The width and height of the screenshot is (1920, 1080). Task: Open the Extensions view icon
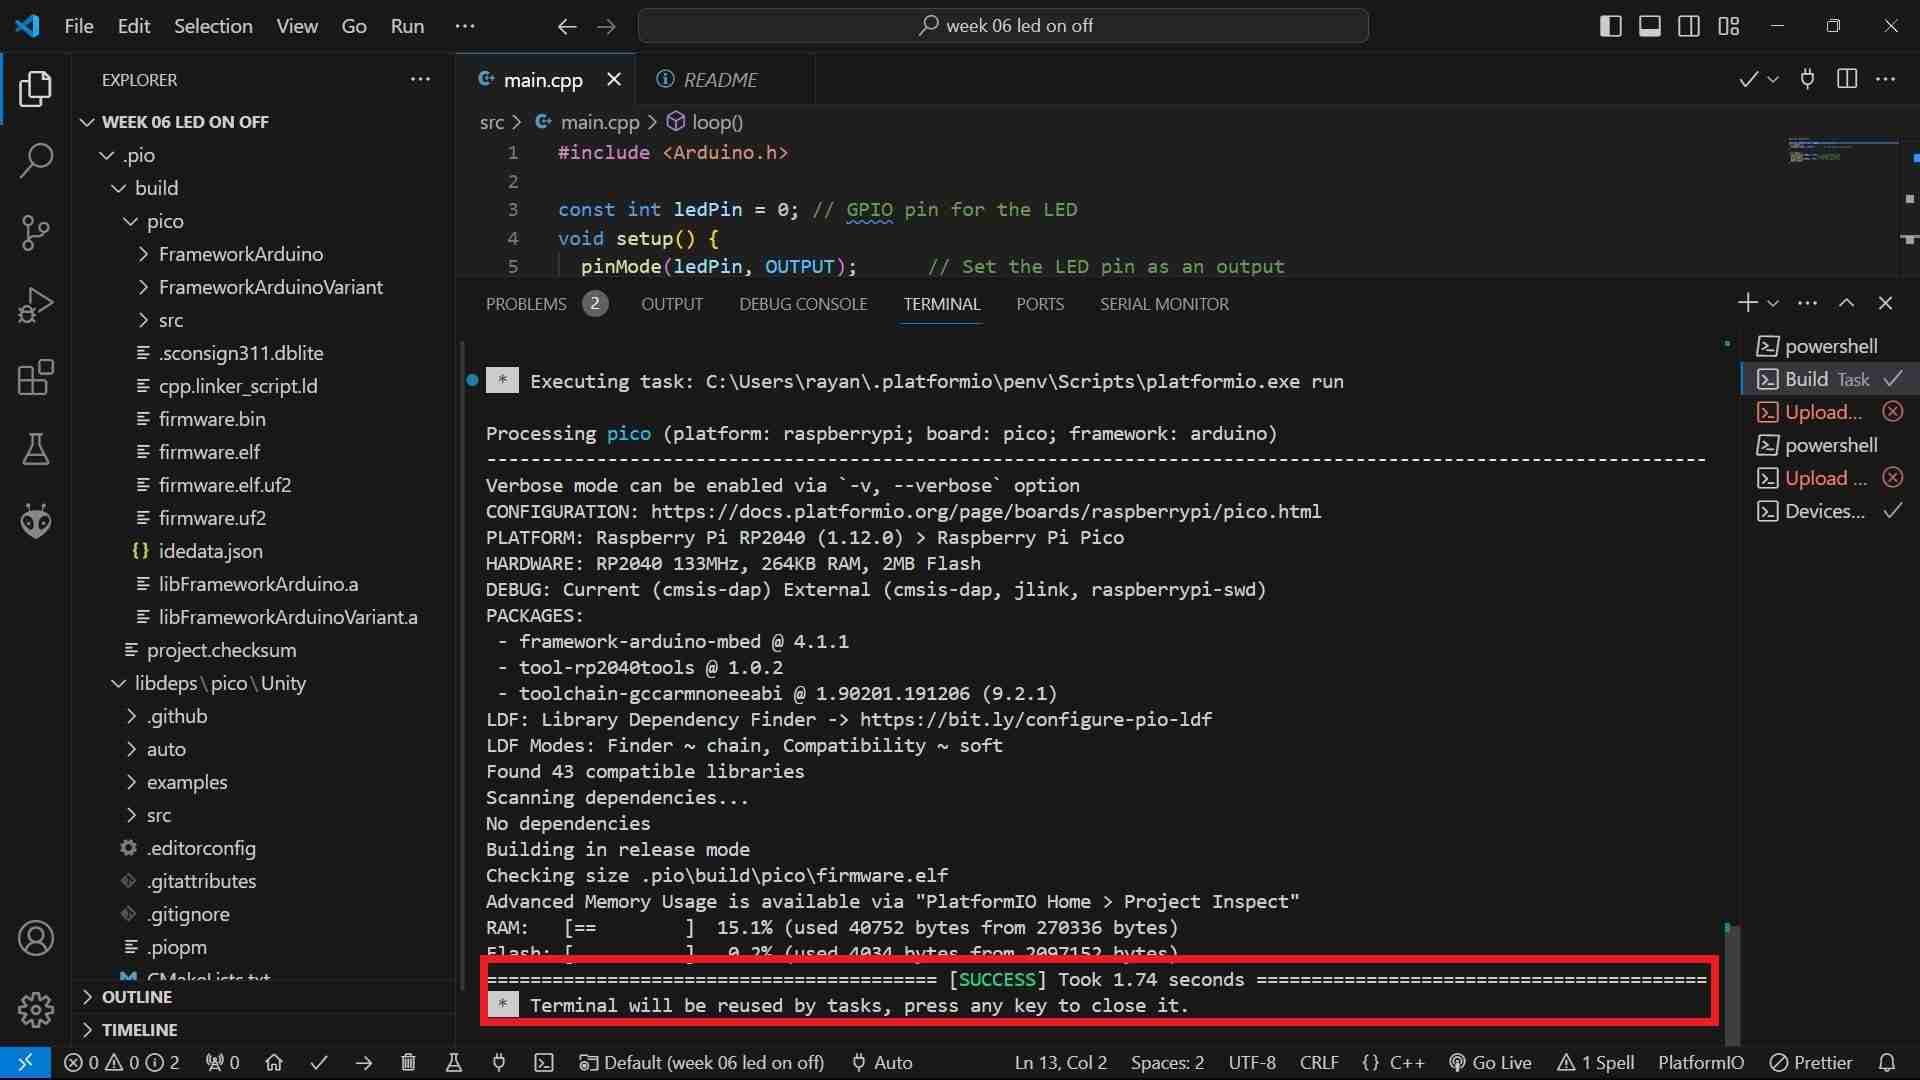tap(36, 378)
